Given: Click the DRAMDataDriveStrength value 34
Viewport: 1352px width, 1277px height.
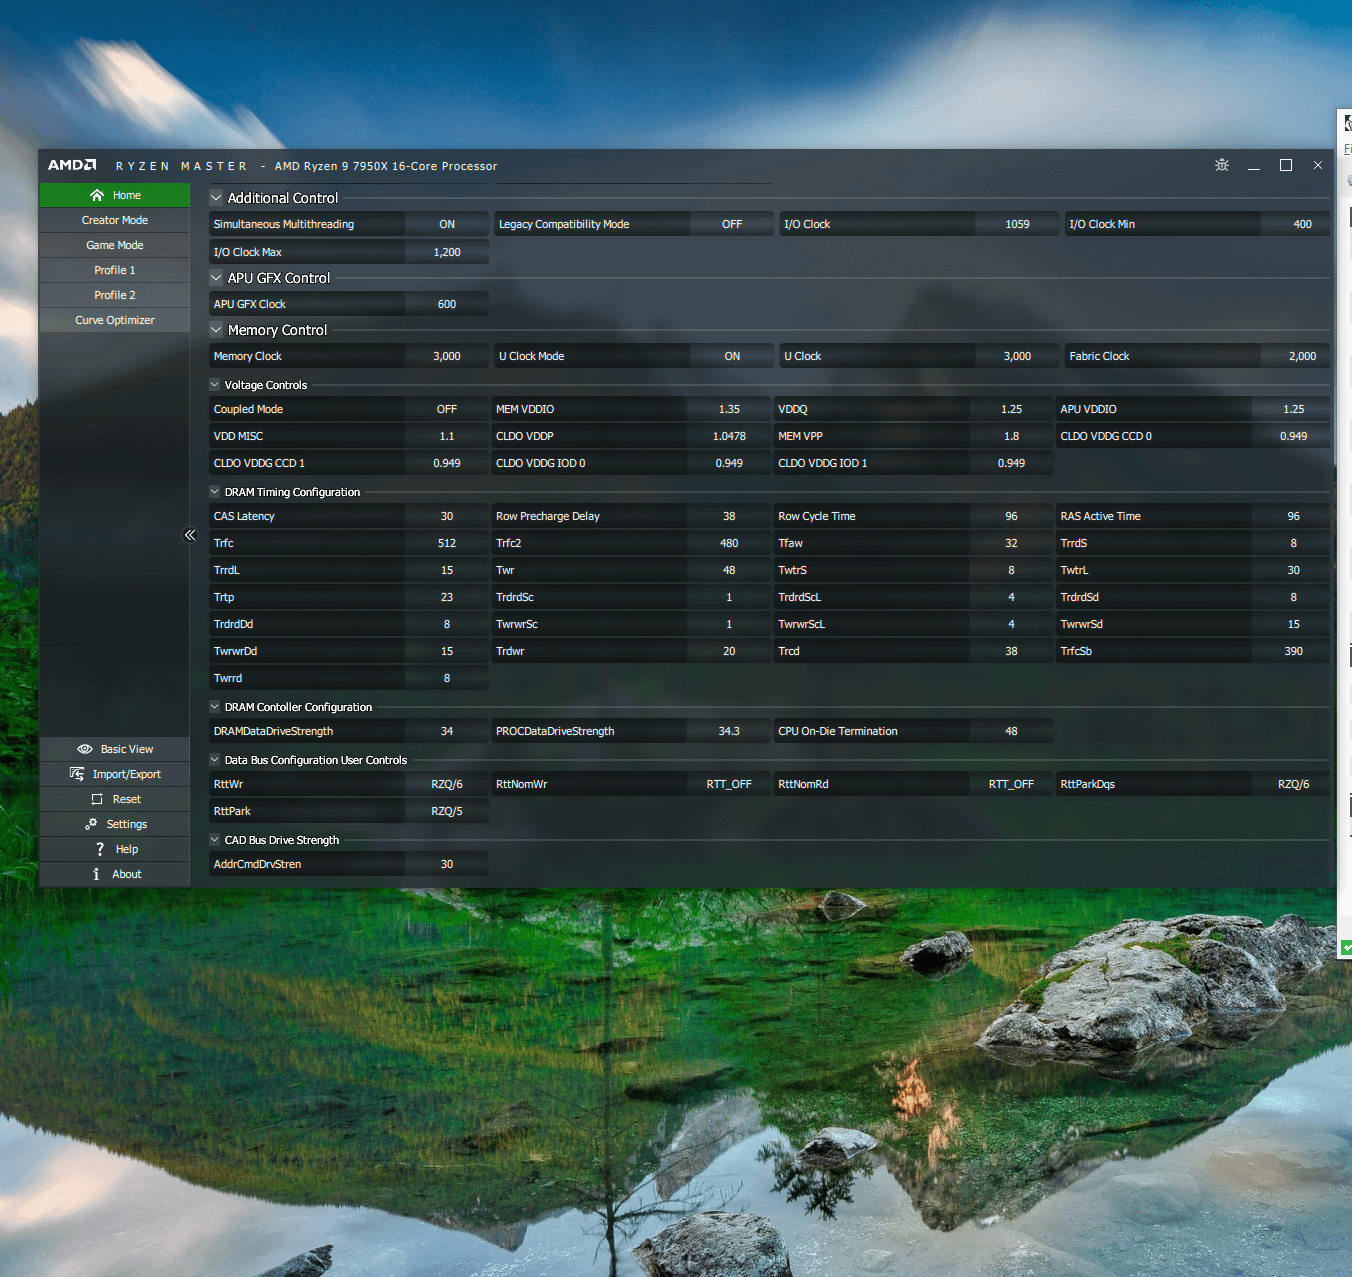Looking at the screenshot, I should (x=447, y=731).
